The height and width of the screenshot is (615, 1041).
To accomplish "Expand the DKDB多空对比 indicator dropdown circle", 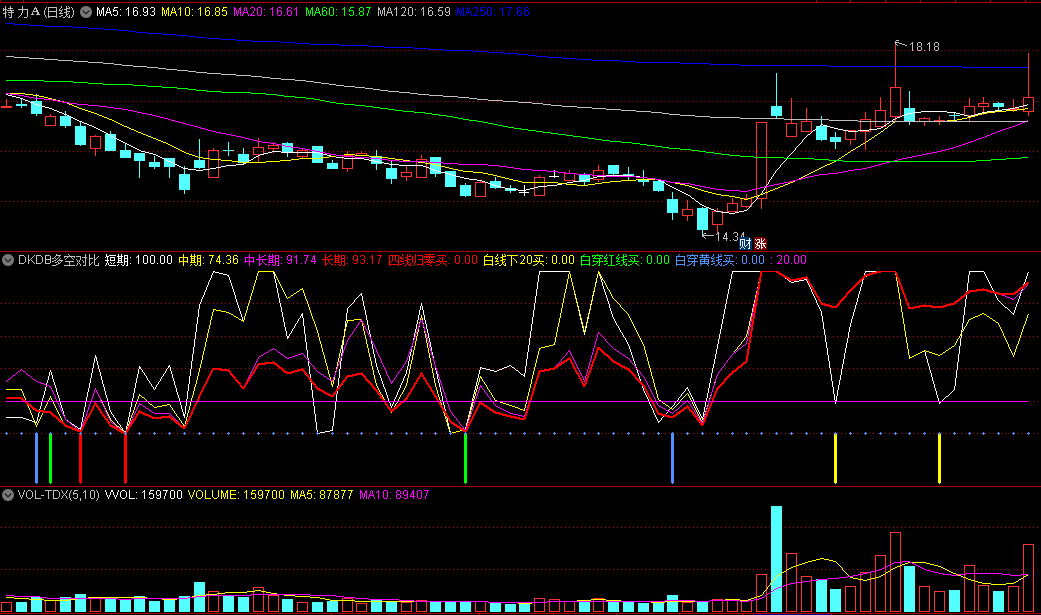I will click(x=8, y=260).
